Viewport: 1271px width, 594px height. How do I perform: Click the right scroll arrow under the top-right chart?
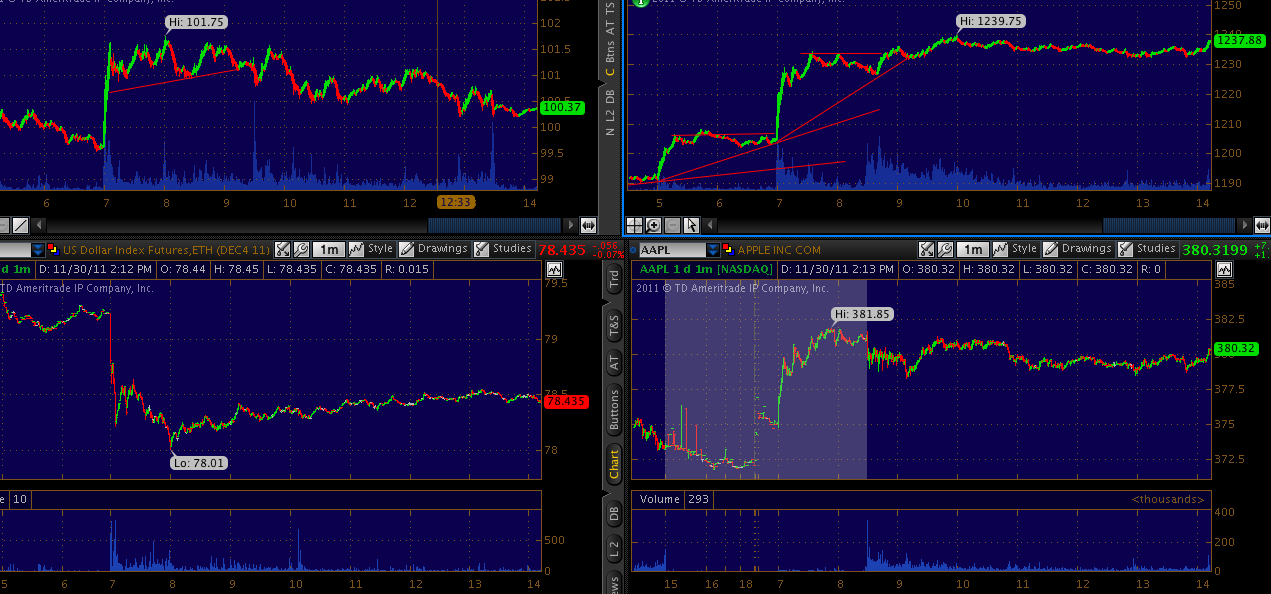pos(1244,226)
